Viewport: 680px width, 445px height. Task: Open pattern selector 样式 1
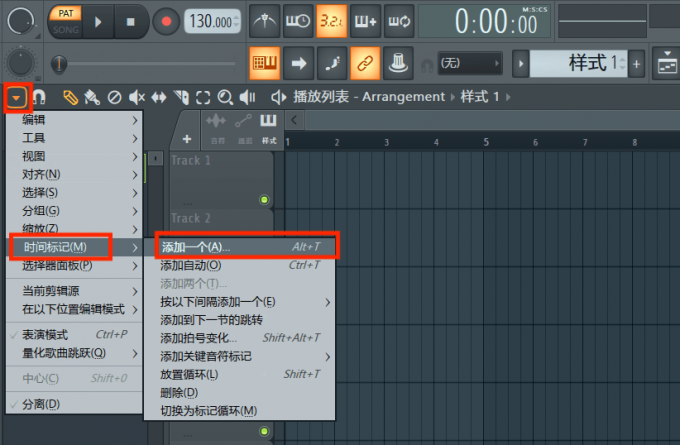(578, 63)
